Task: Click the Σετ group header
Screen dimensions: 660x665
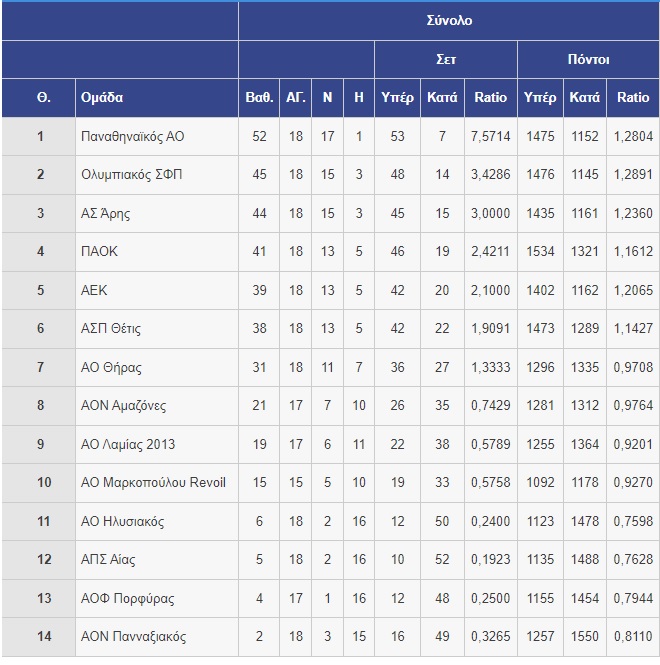Action: [446, 59]
